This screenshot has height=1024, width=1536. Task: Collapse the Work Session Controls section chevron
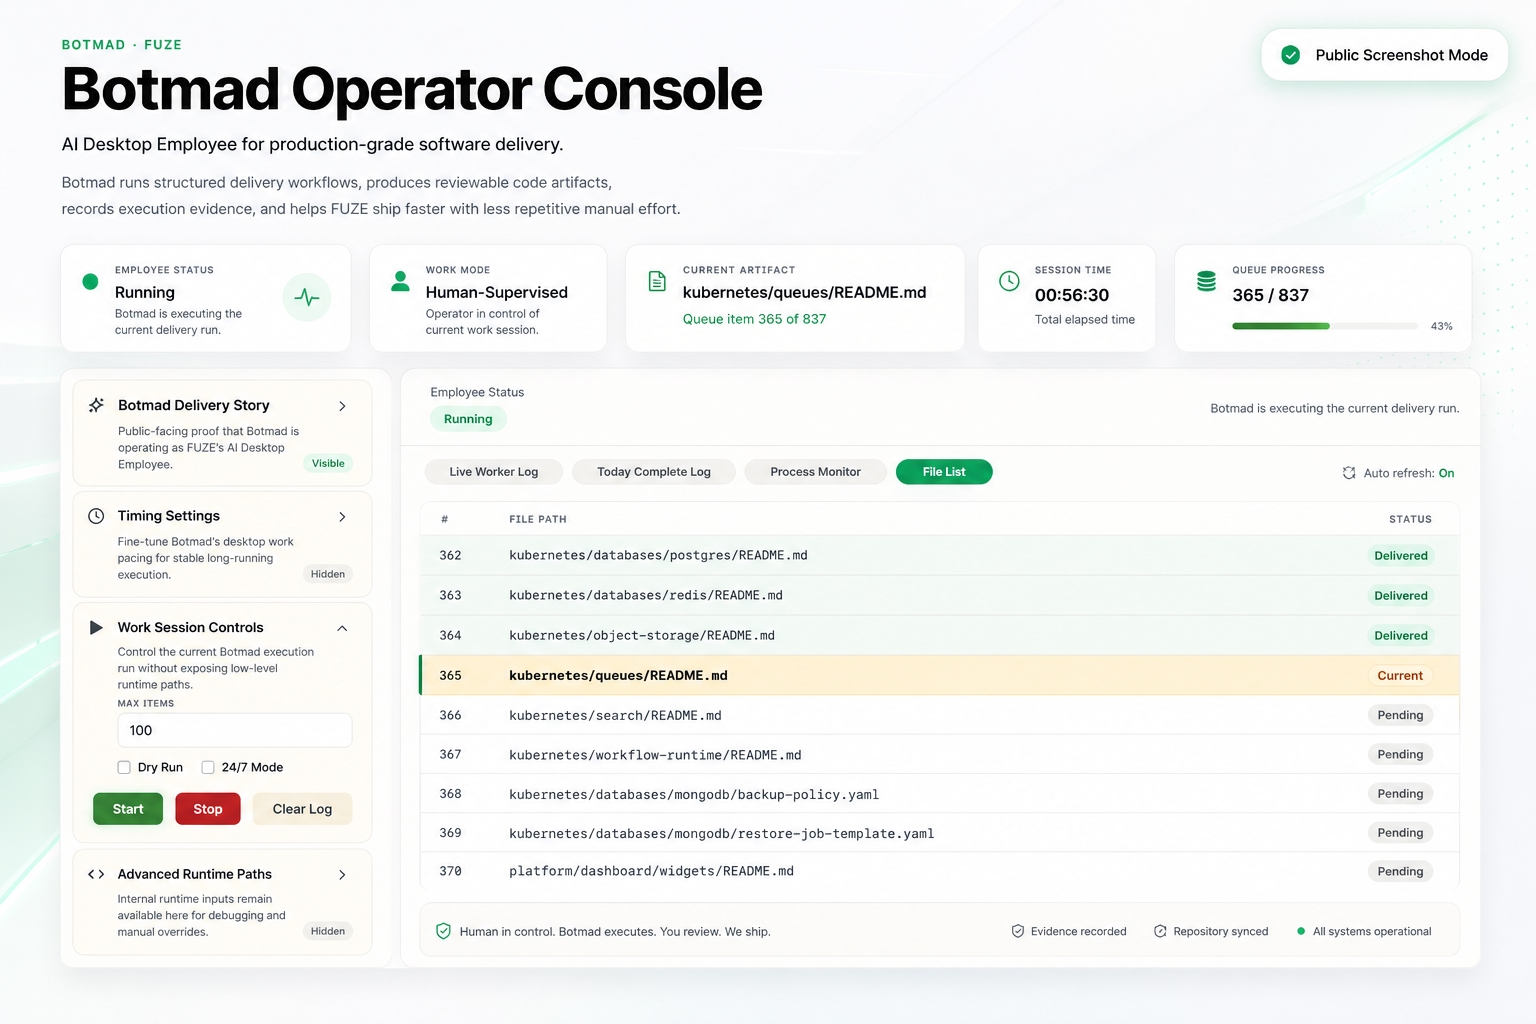coord(342,628)
